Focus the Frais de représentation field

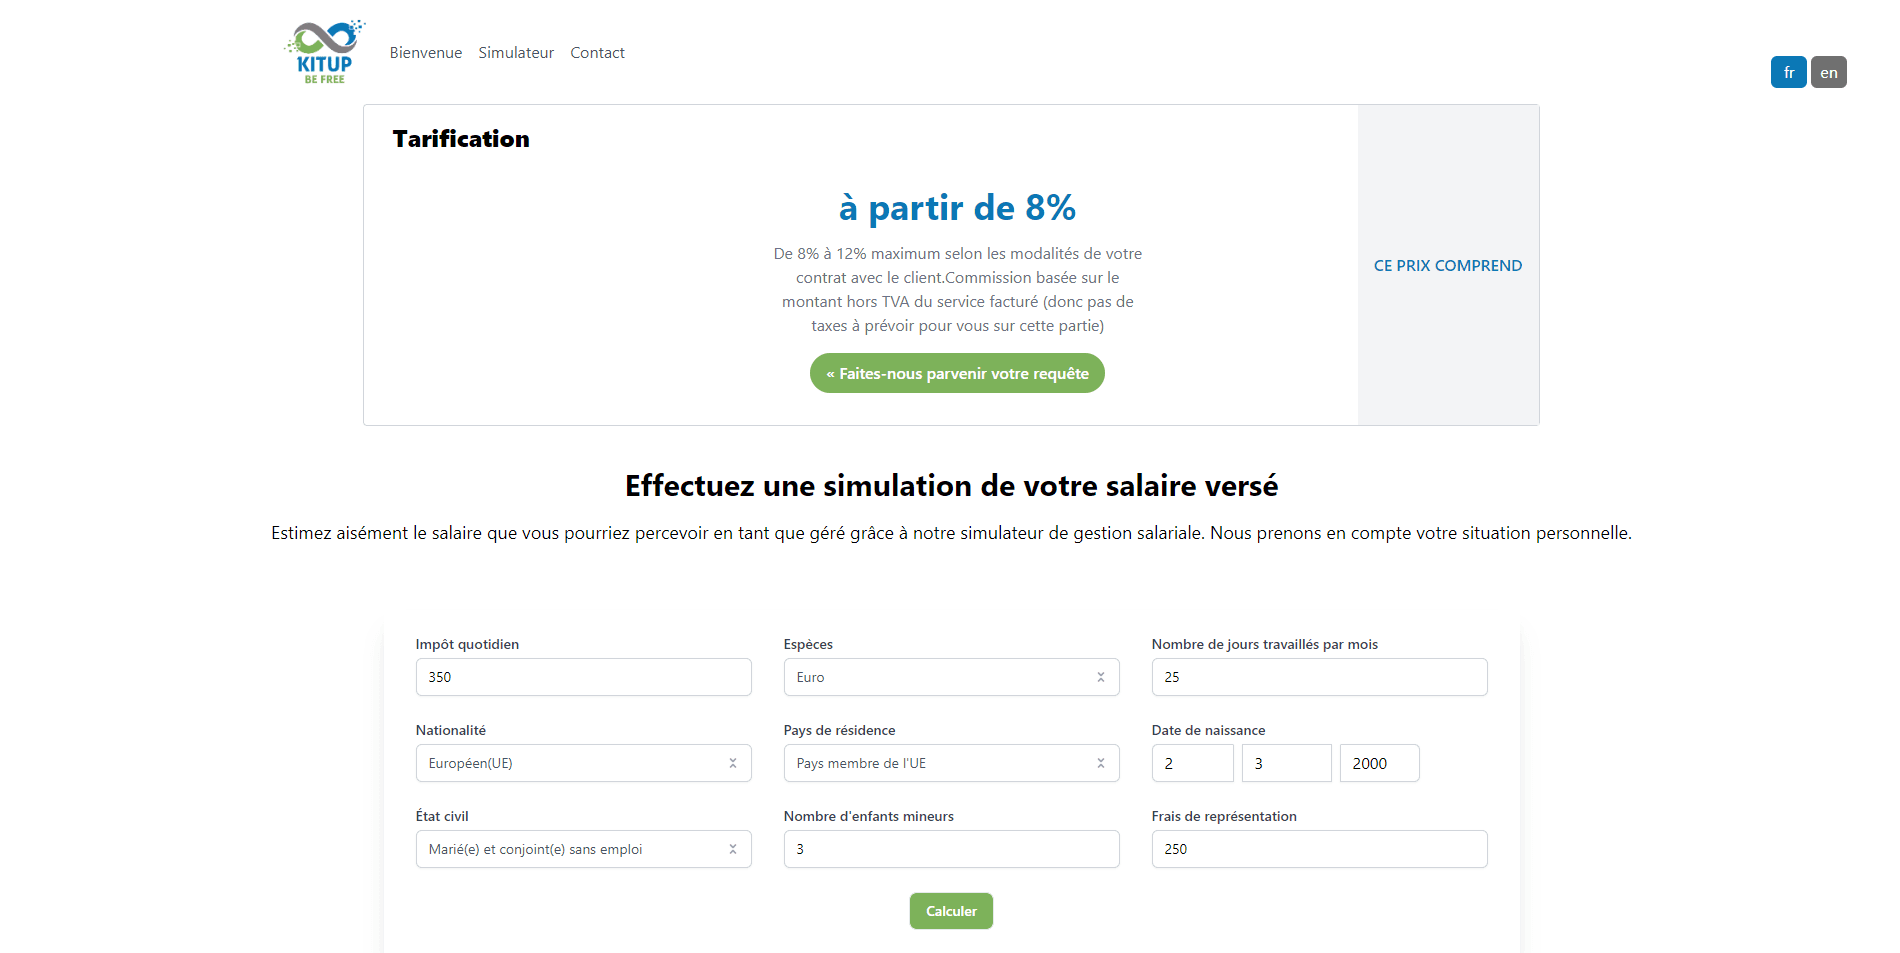pyautogui.click(x=1318, y=849)
